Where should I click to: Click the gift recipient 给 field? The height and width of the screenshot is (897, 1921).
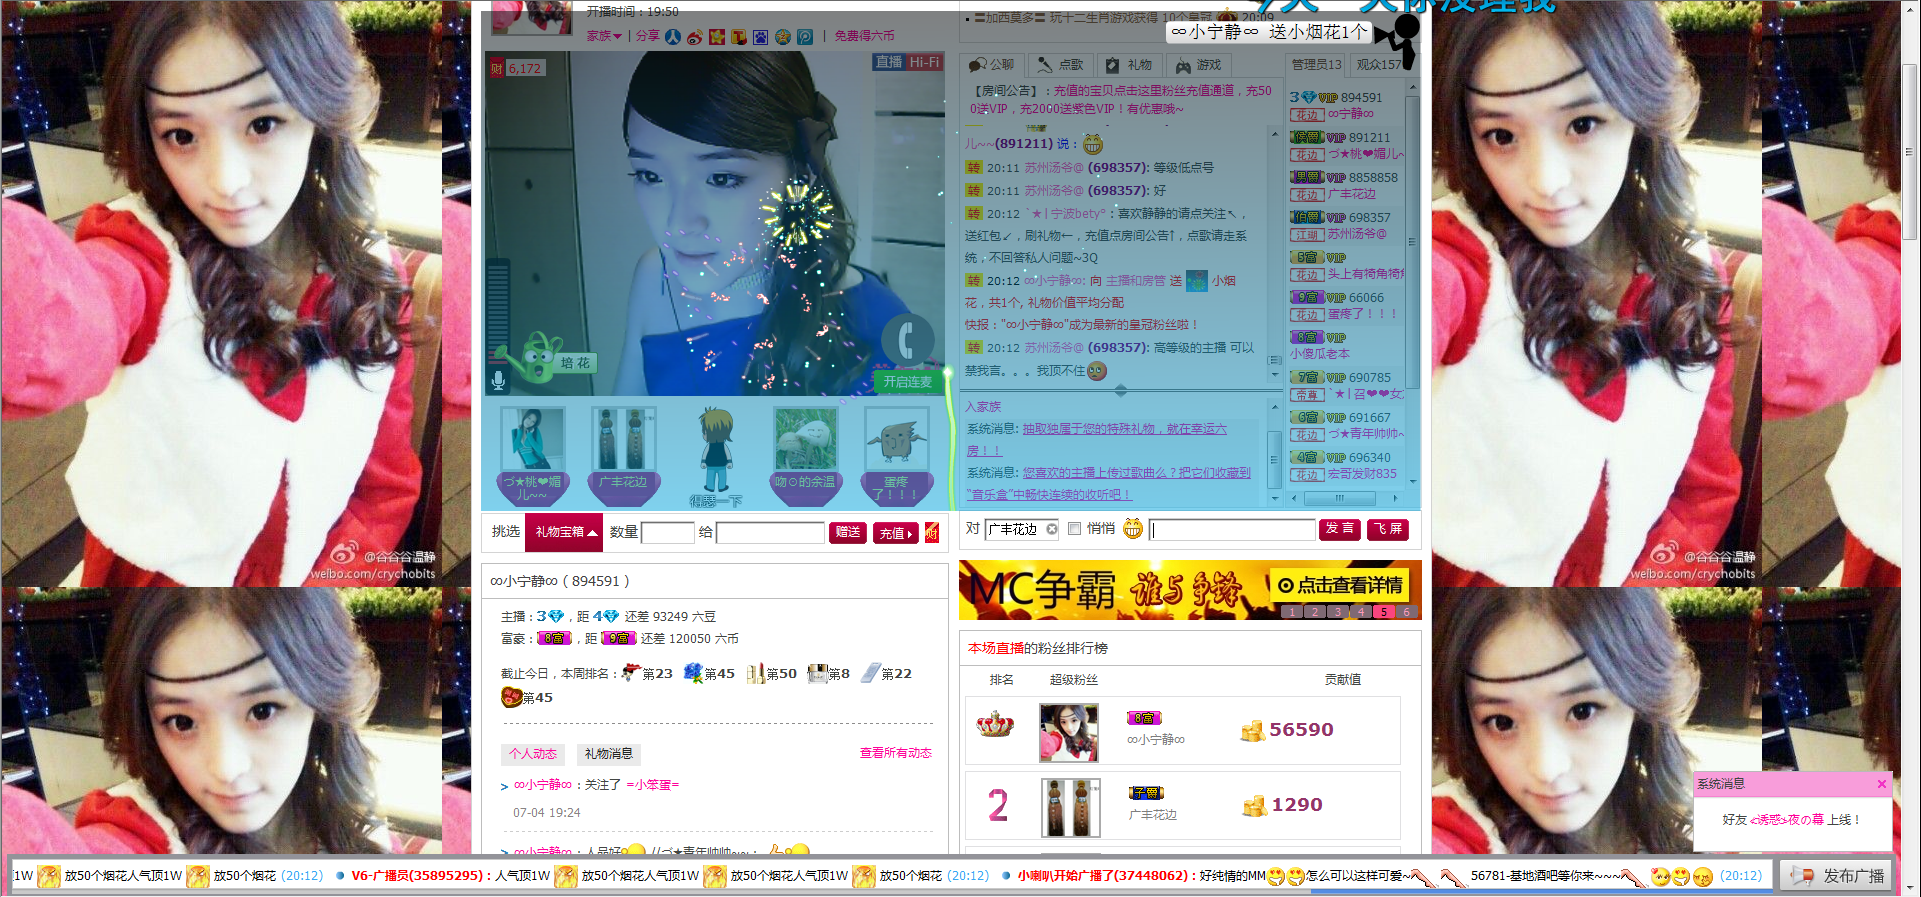click(770, 533)
